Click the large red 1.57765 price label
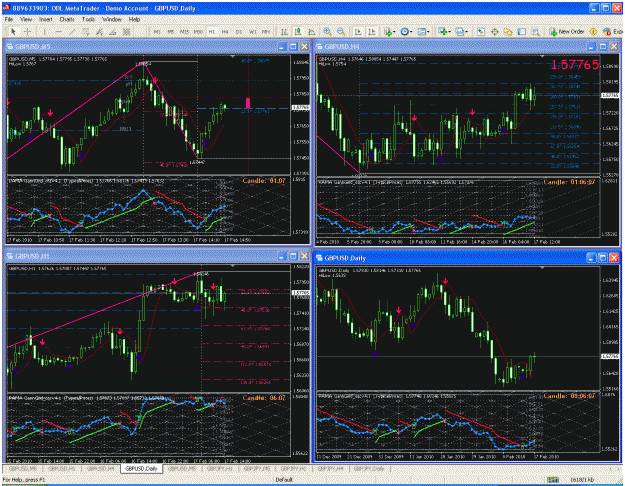625x486 pixels. tap(574, 65)
